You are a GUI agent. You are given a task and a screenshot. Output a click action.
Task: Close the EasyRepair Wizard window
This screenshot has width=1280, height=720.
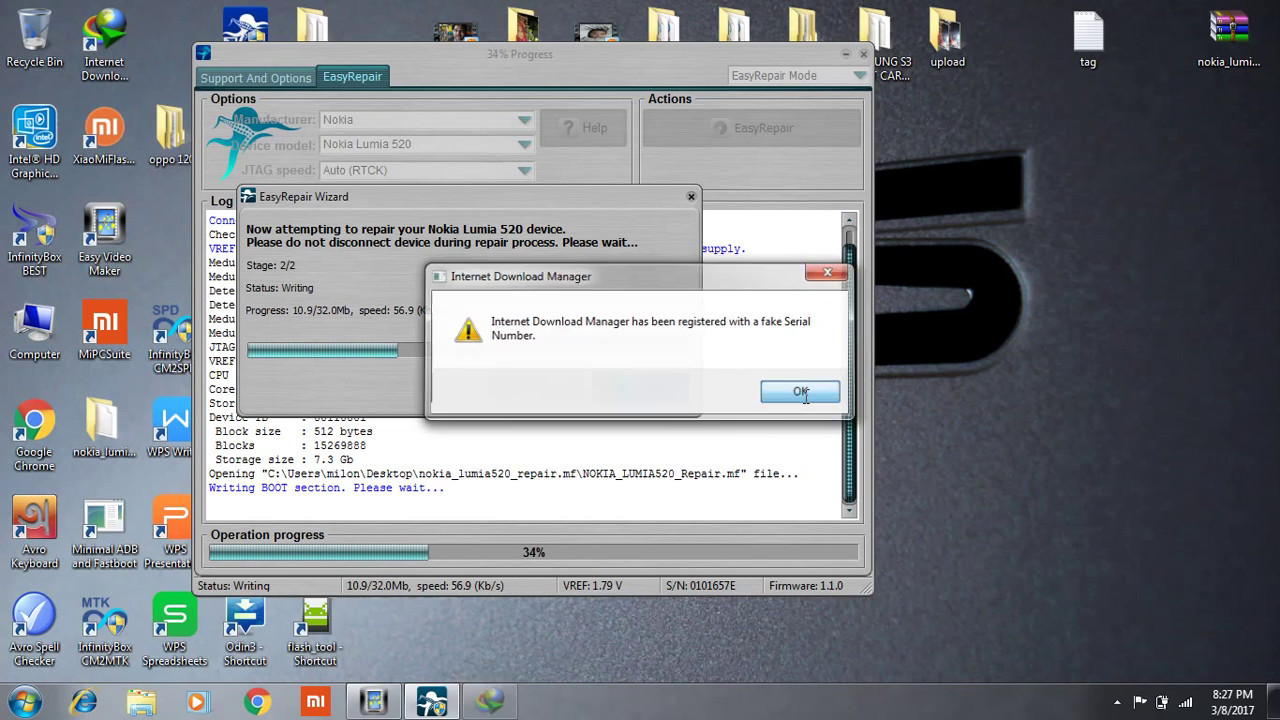[x=690, y=197]
